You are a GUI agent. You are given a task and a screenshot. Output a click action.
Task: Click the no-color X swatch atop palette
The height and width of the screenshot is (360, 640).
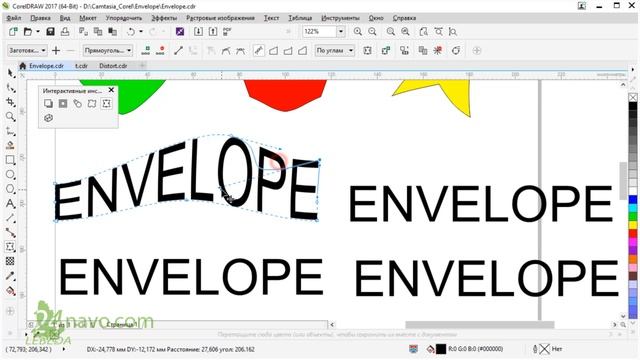pyautogui.click(x=633, y=97)
